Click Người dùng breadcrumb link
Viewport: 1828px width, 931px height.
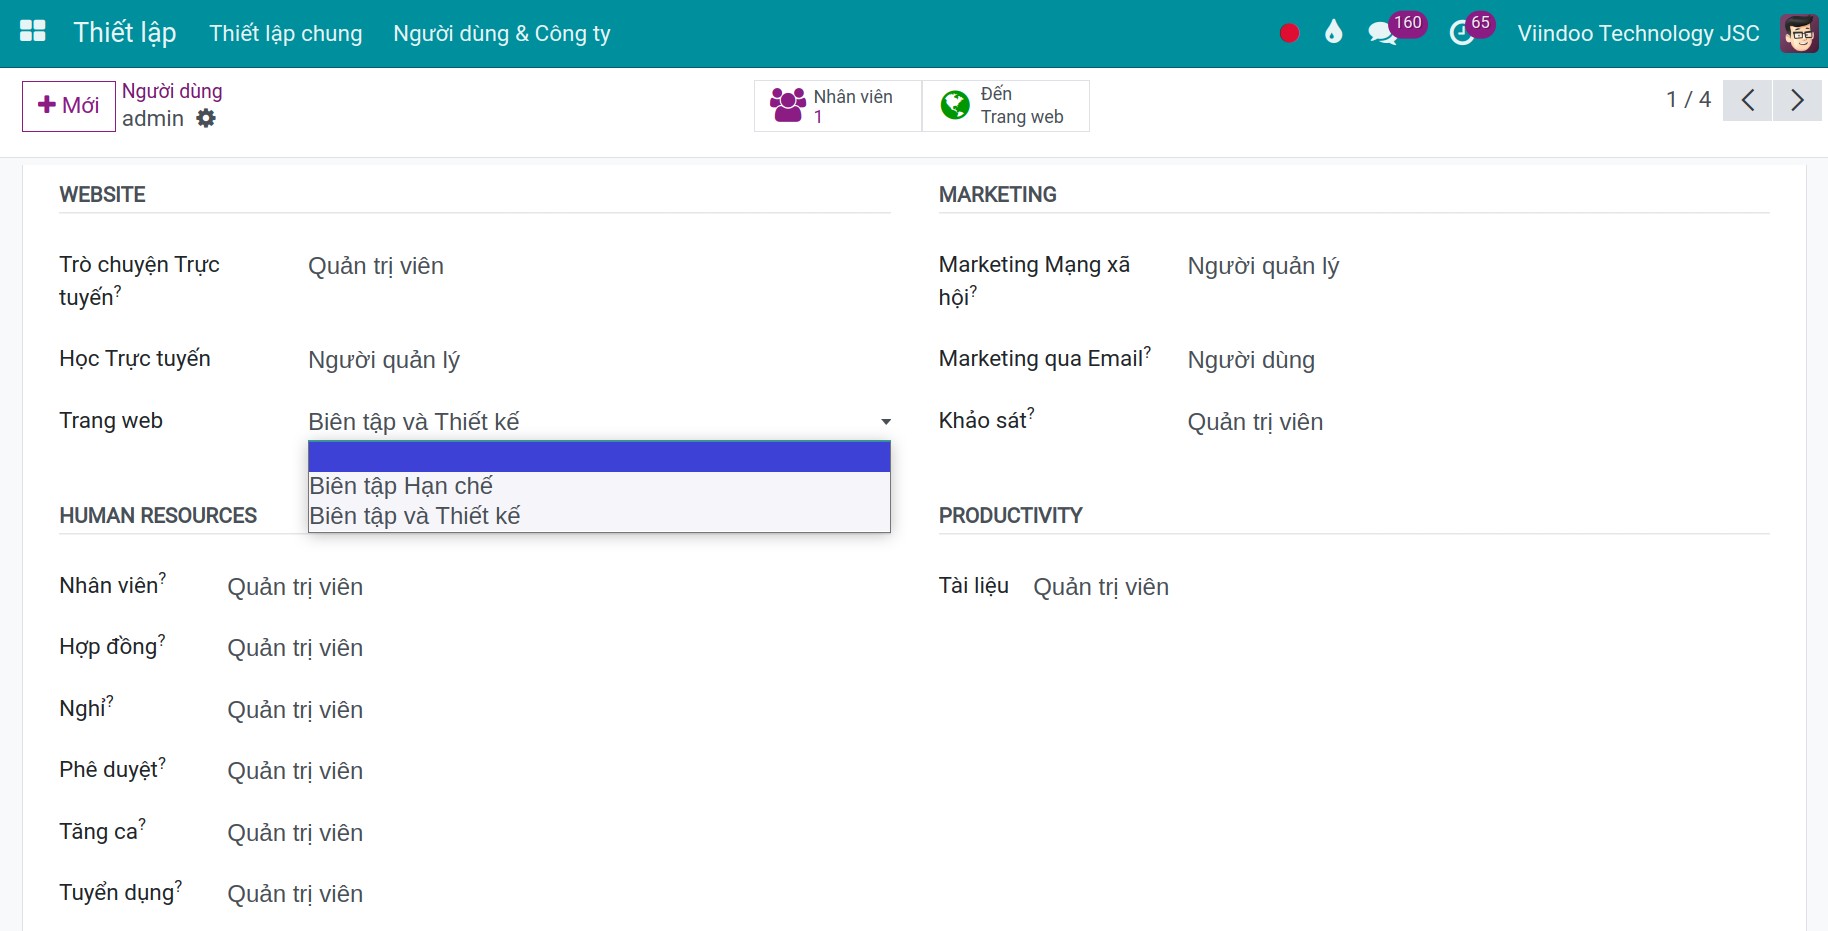172,91
